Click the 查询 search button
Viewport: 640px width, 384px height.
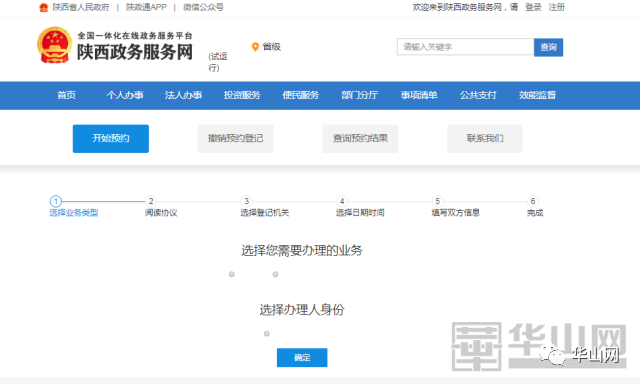tap(548, 47)
